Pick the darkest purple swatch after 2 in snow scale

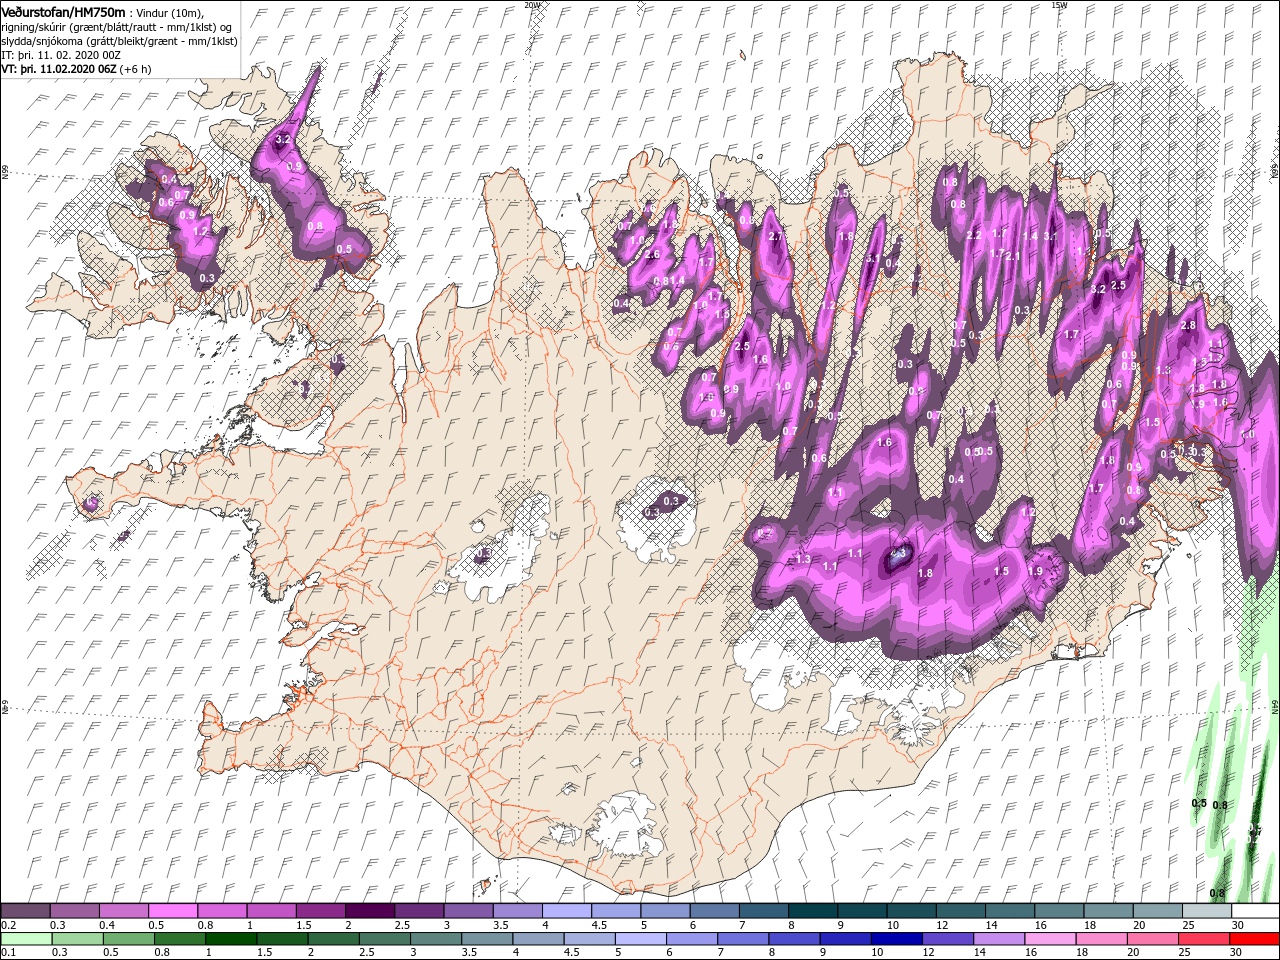[370, 910]
